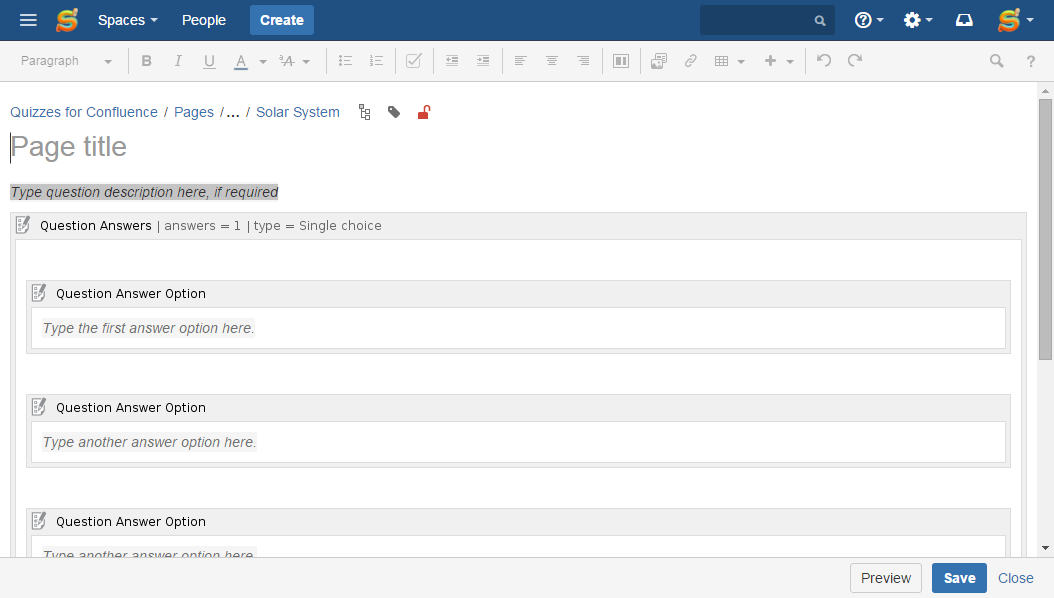Open page location tree icon

tap(364, 112)
